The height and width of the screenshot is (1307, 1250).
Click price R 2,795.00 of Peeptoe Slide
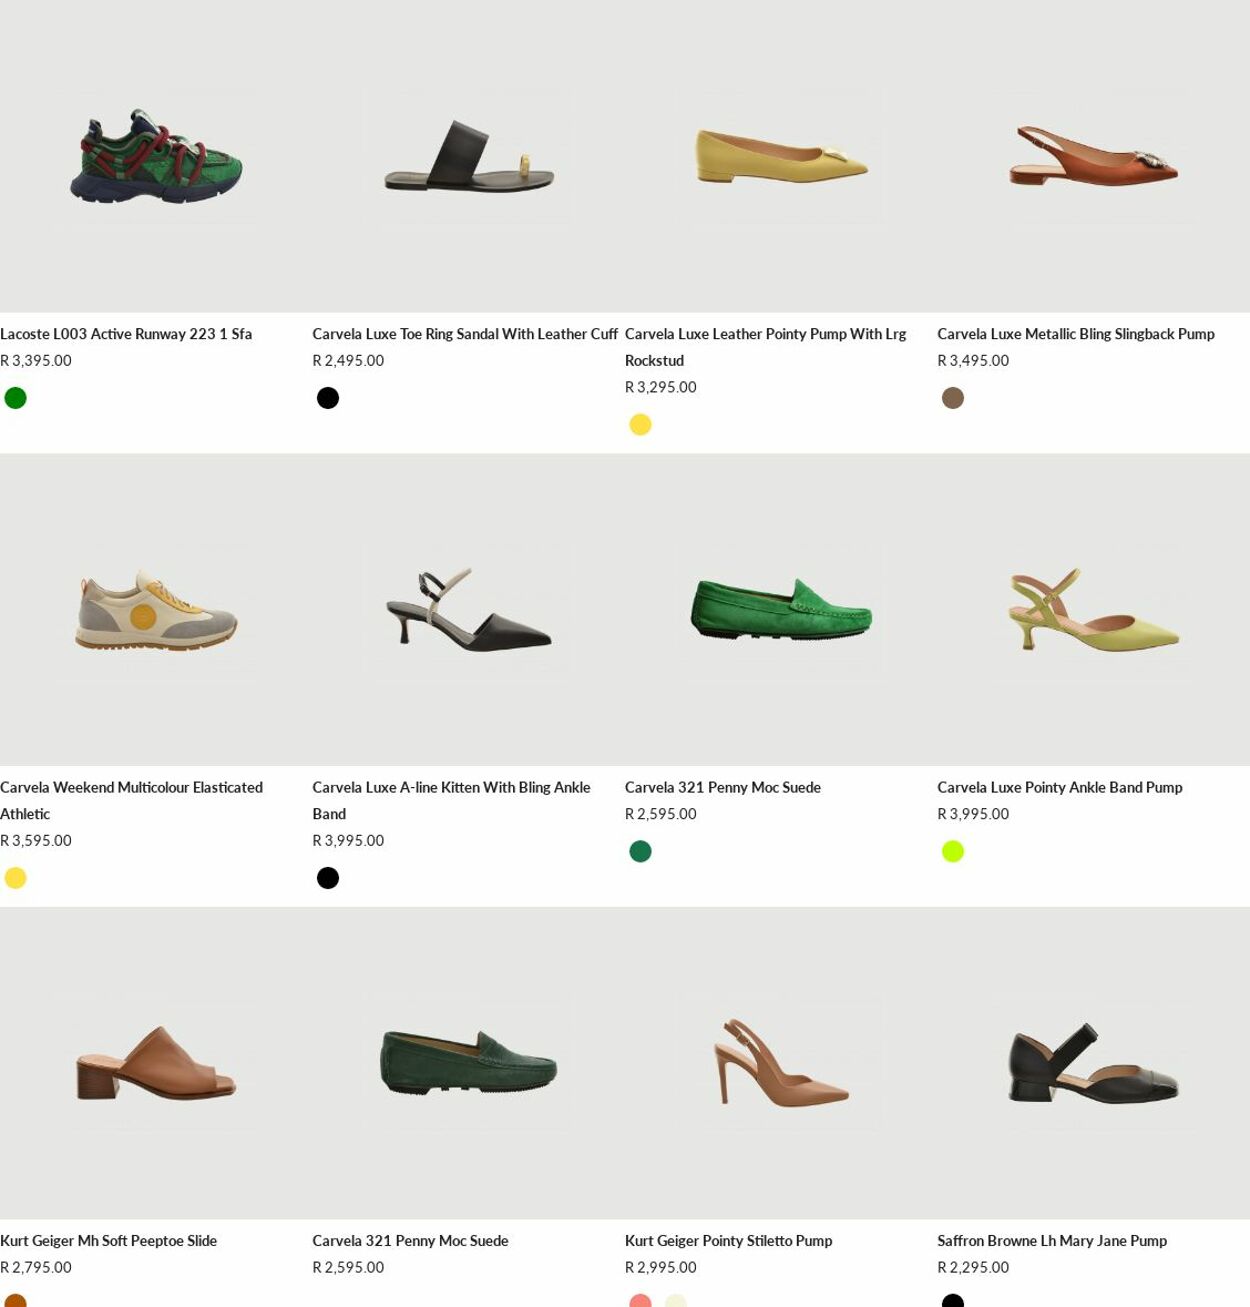(x=36, y=1268)
